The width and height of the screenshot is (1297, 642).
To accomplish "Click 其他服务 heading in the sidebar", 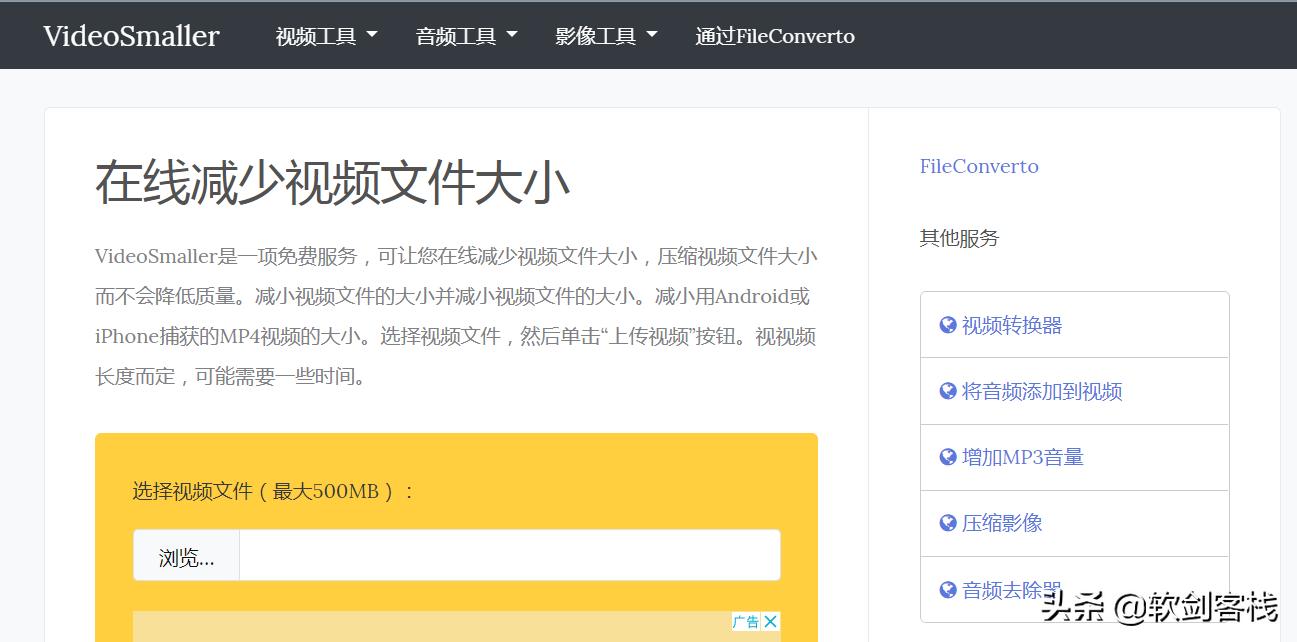I will [958, 238].
